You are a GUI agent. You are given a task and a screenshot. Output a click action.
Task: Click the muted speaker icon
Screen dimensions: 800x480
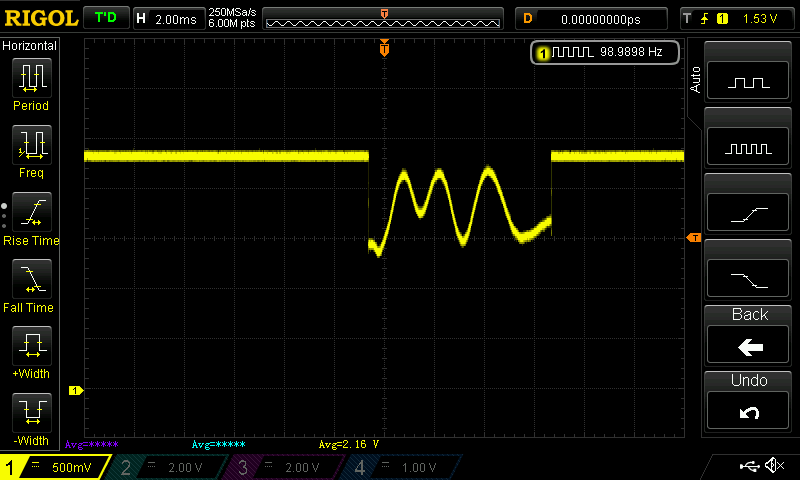[774, 465]
